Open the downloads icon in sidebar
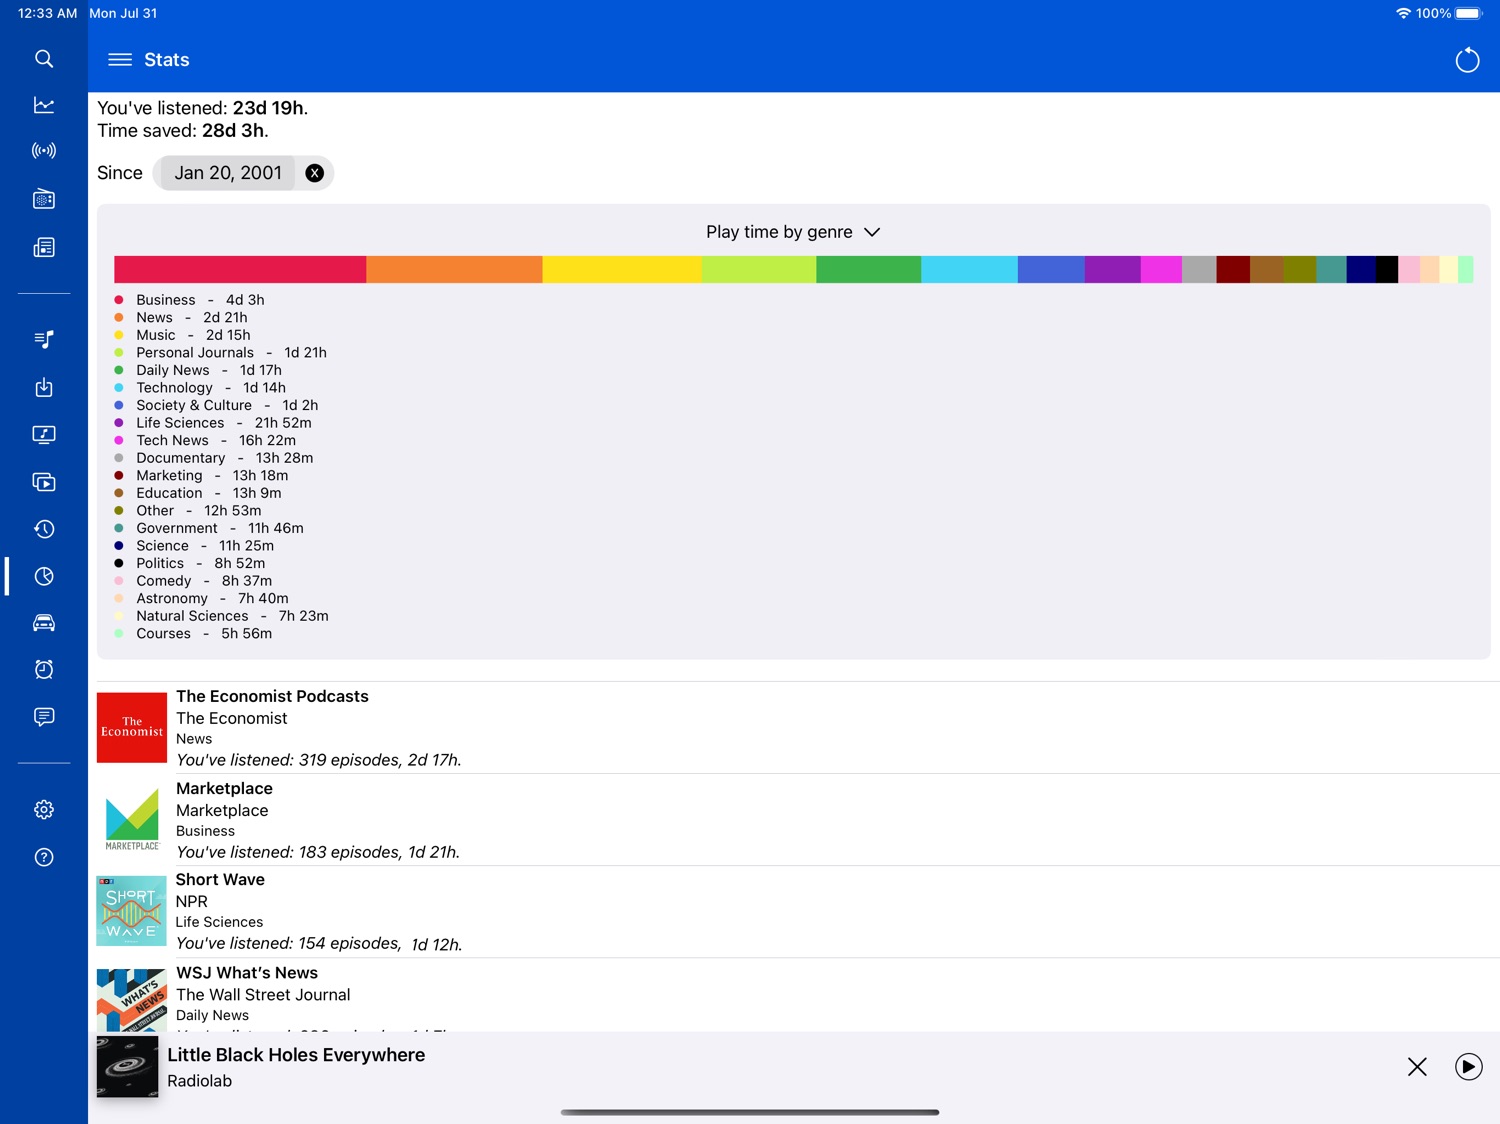The width and height of the screenshot is (1500, 1124). (x=44, y=387)
